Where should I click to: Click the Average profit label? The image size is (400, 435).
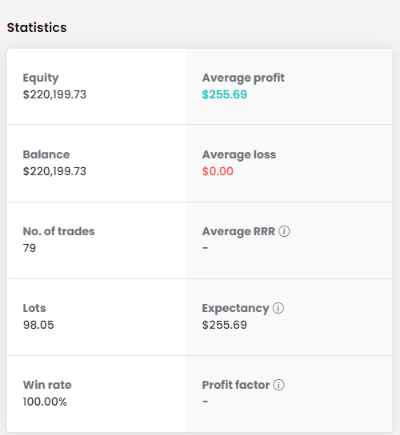pyautogui.click(x=243, y=78)
